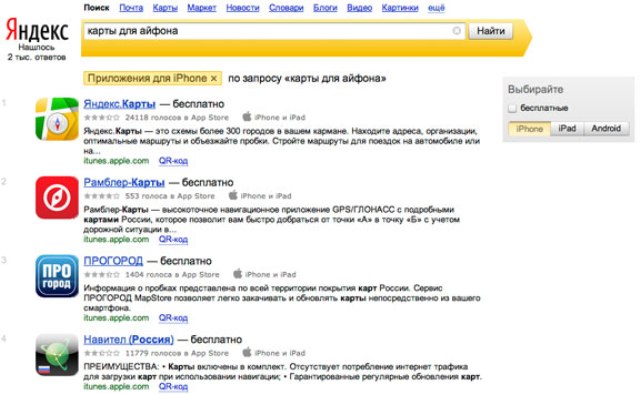Viewport: 640px width, 394px height.
Task: Enable the 'бесплатные' checkbox
Action: click(512, 108)
